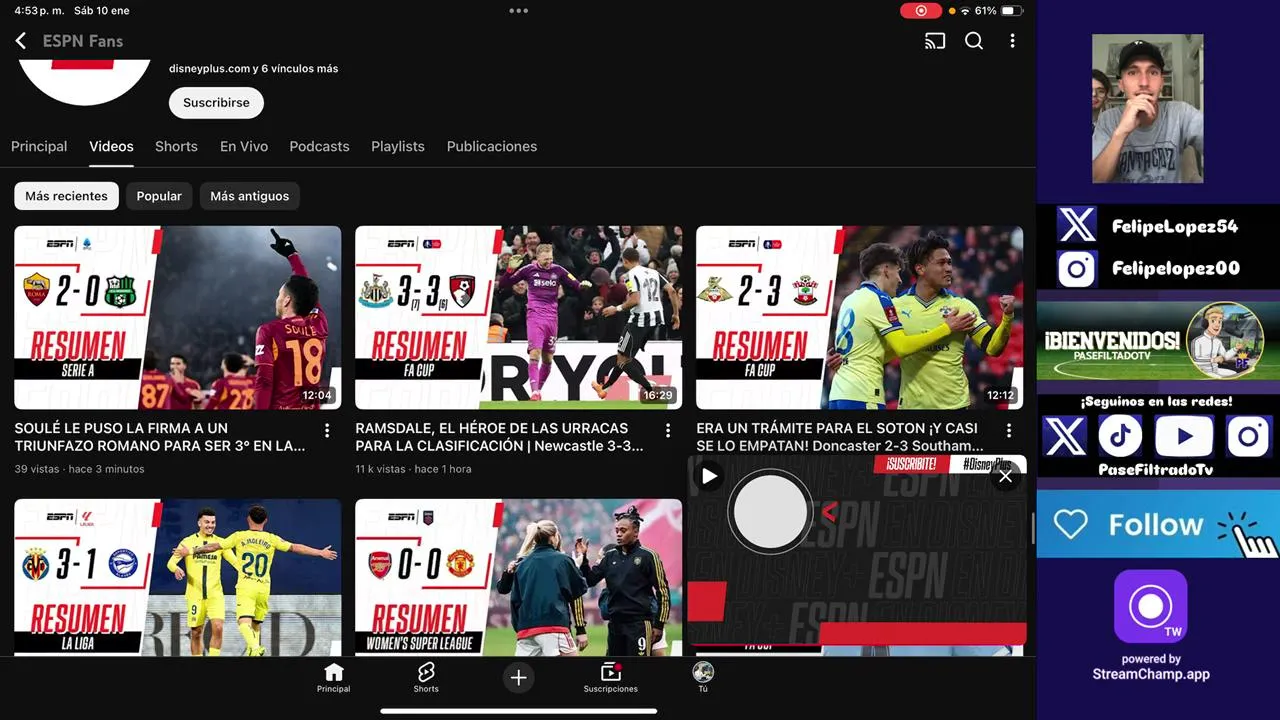Switch to the Principal channel tab
1280x720 pixels.
(39, 146)
